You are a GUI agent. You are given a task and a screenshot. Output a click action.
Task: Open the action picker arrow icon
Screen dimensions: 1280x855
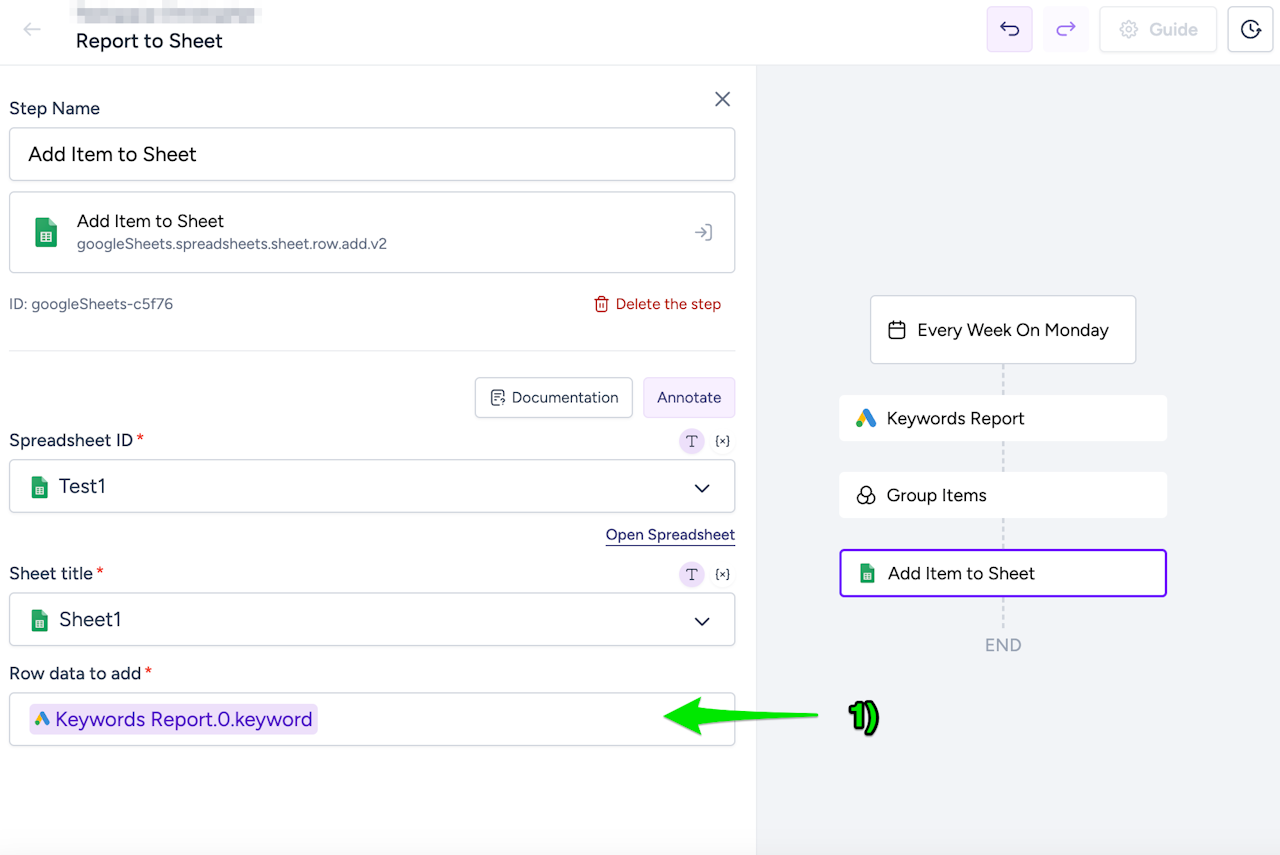click(703, 232)
